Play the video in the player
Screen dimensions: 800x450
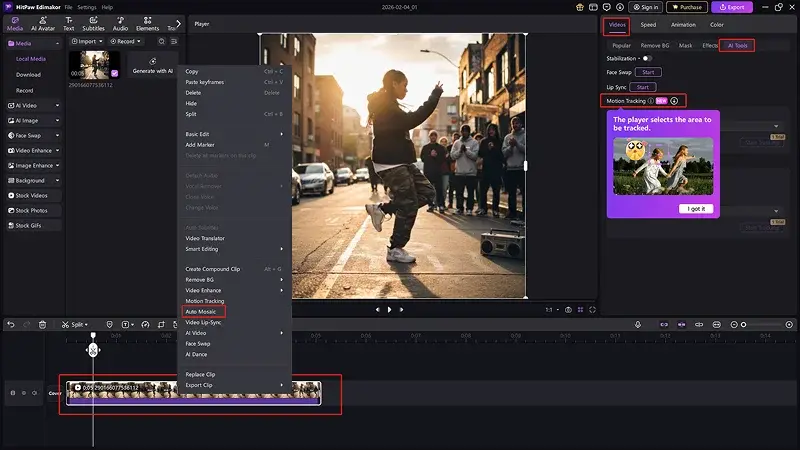389,310
